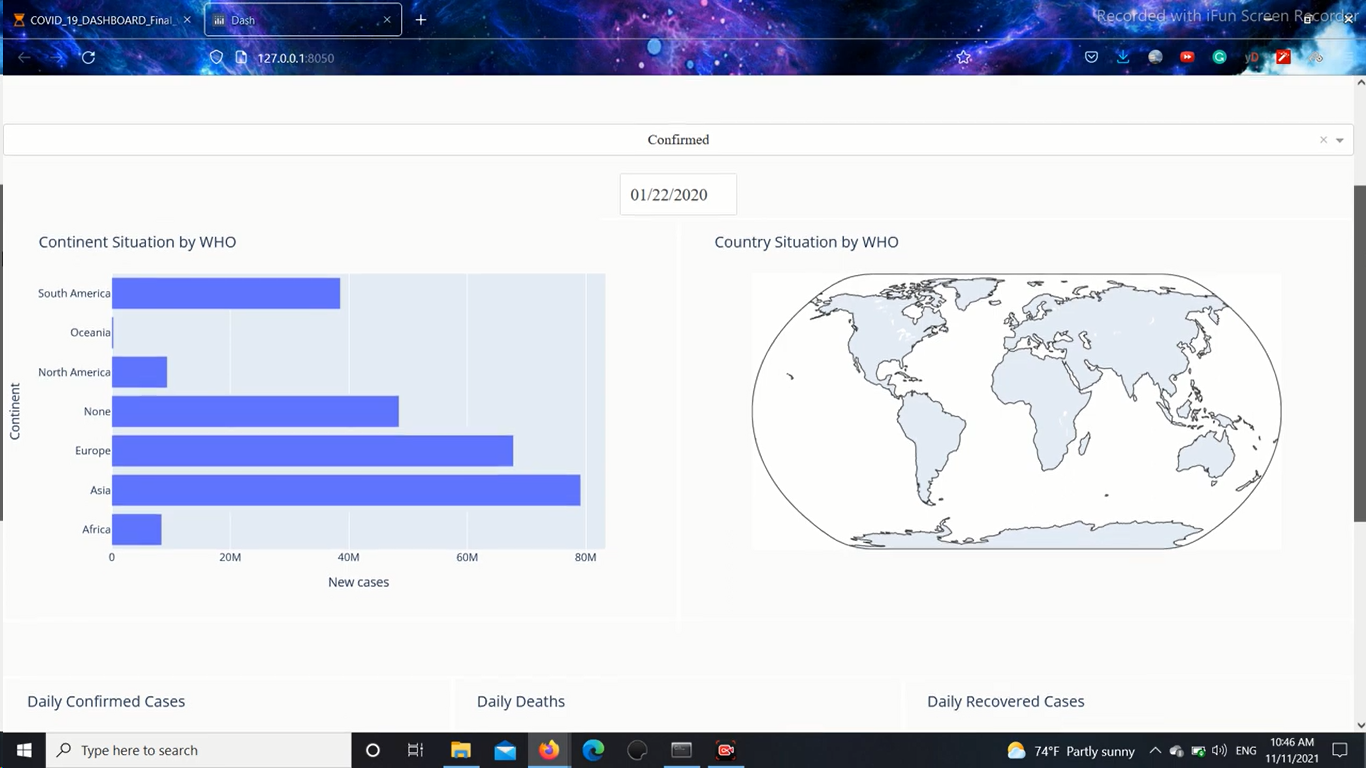
Task: Launch Microsoft Edge from the taskbar
Action: [593, 750]
